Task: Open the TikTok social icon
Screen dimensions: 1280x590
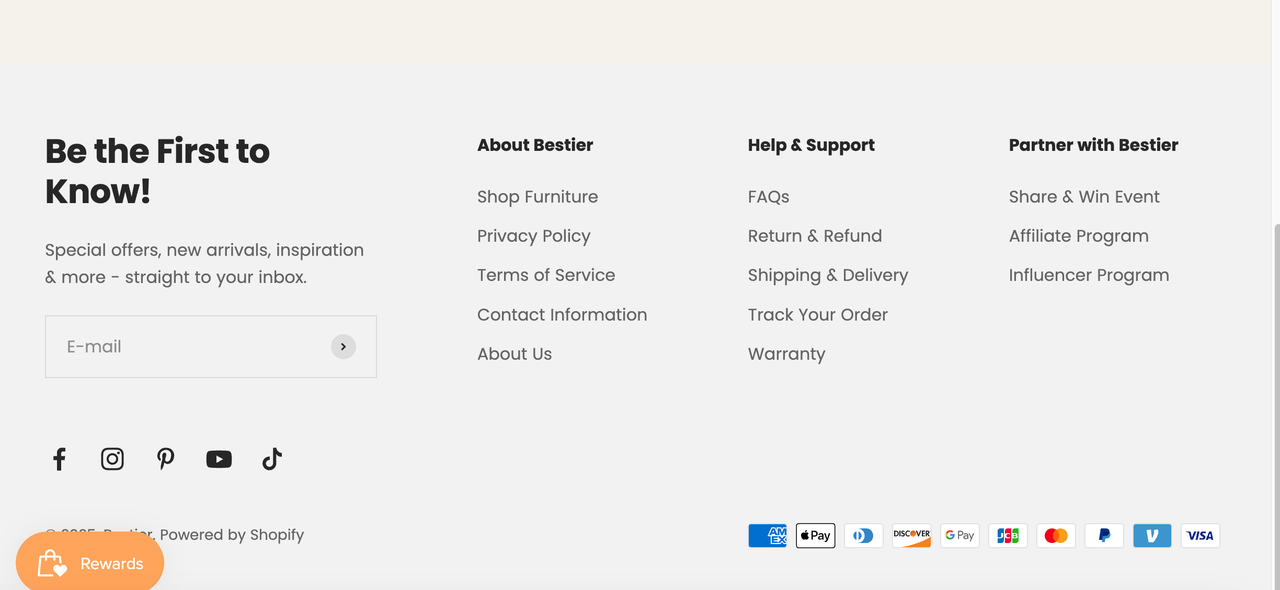Action: point(272,459)
